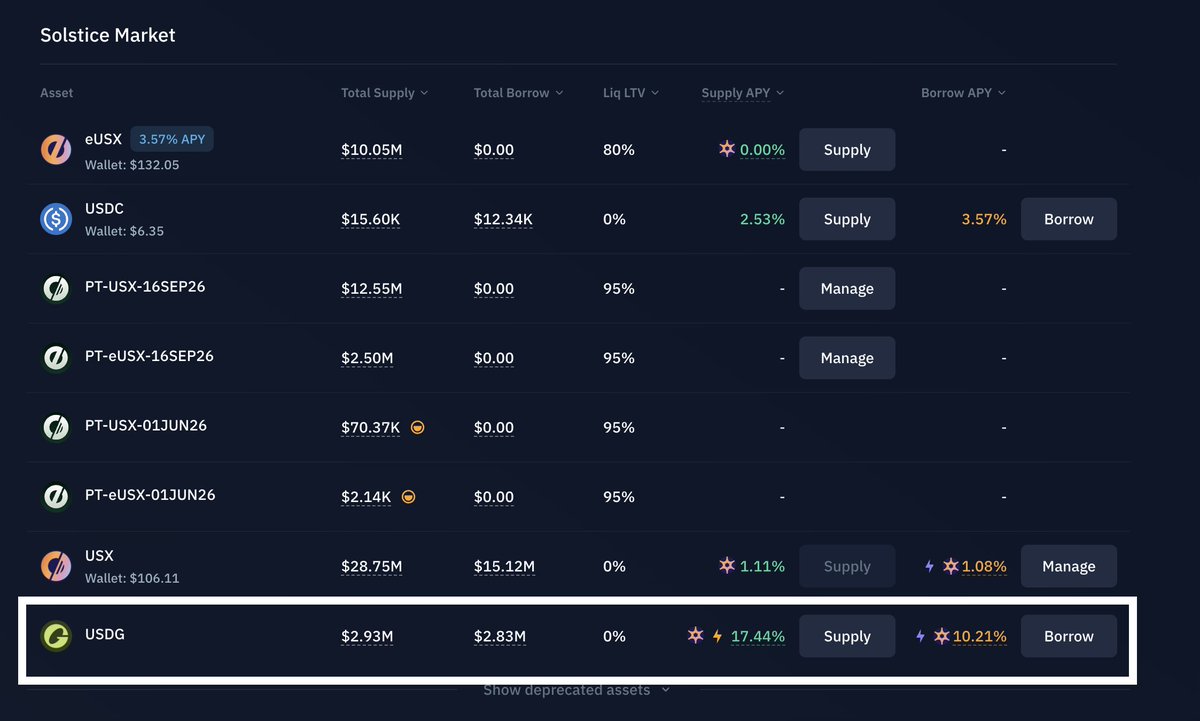Click the PT-eUSX-16SEP26 token icon
The height and width of the screenshot is (721, 1200).
pyautogui.click(x=56, y=358)
